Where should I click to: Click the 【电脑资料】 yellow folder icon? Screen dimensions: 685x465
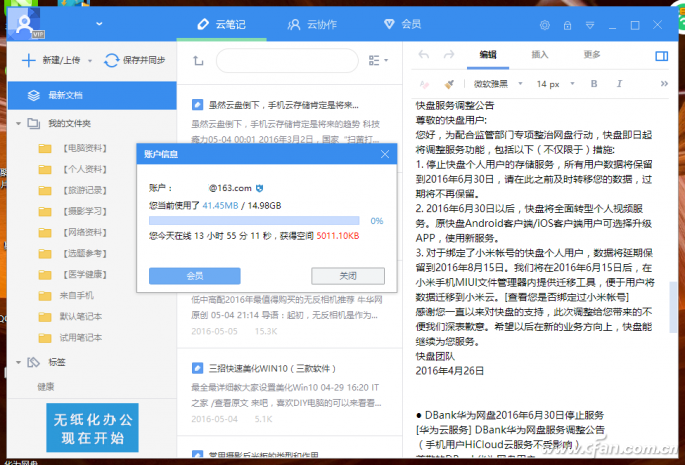[x=45, y=149]
